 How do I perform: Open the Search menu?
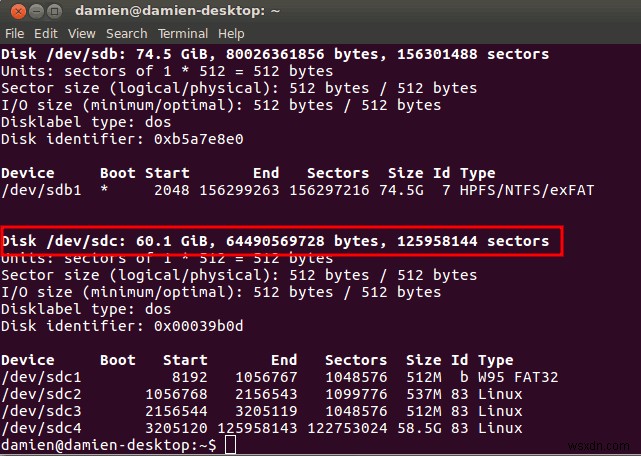pos(124,34)
